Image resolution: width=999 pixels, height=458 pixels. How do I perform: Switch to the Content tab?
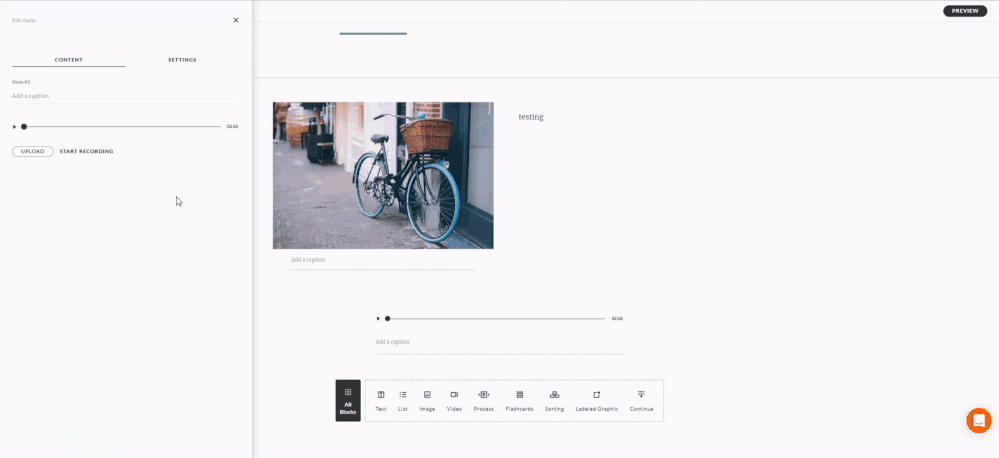tap(69, 60)
